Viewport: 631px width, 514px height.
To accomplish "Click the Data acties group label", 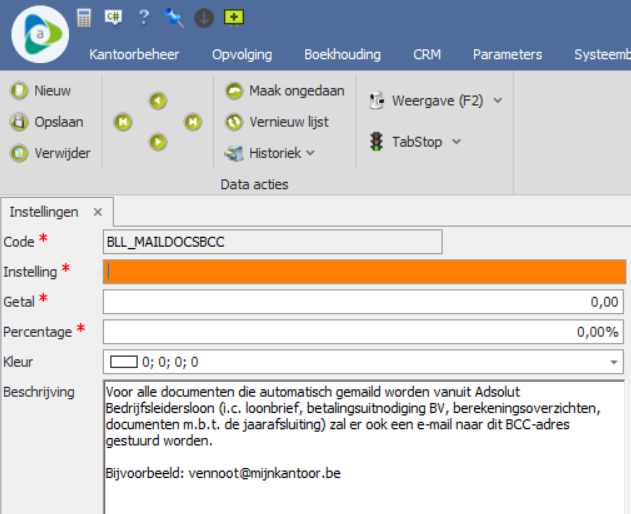I will coord(254,184).
